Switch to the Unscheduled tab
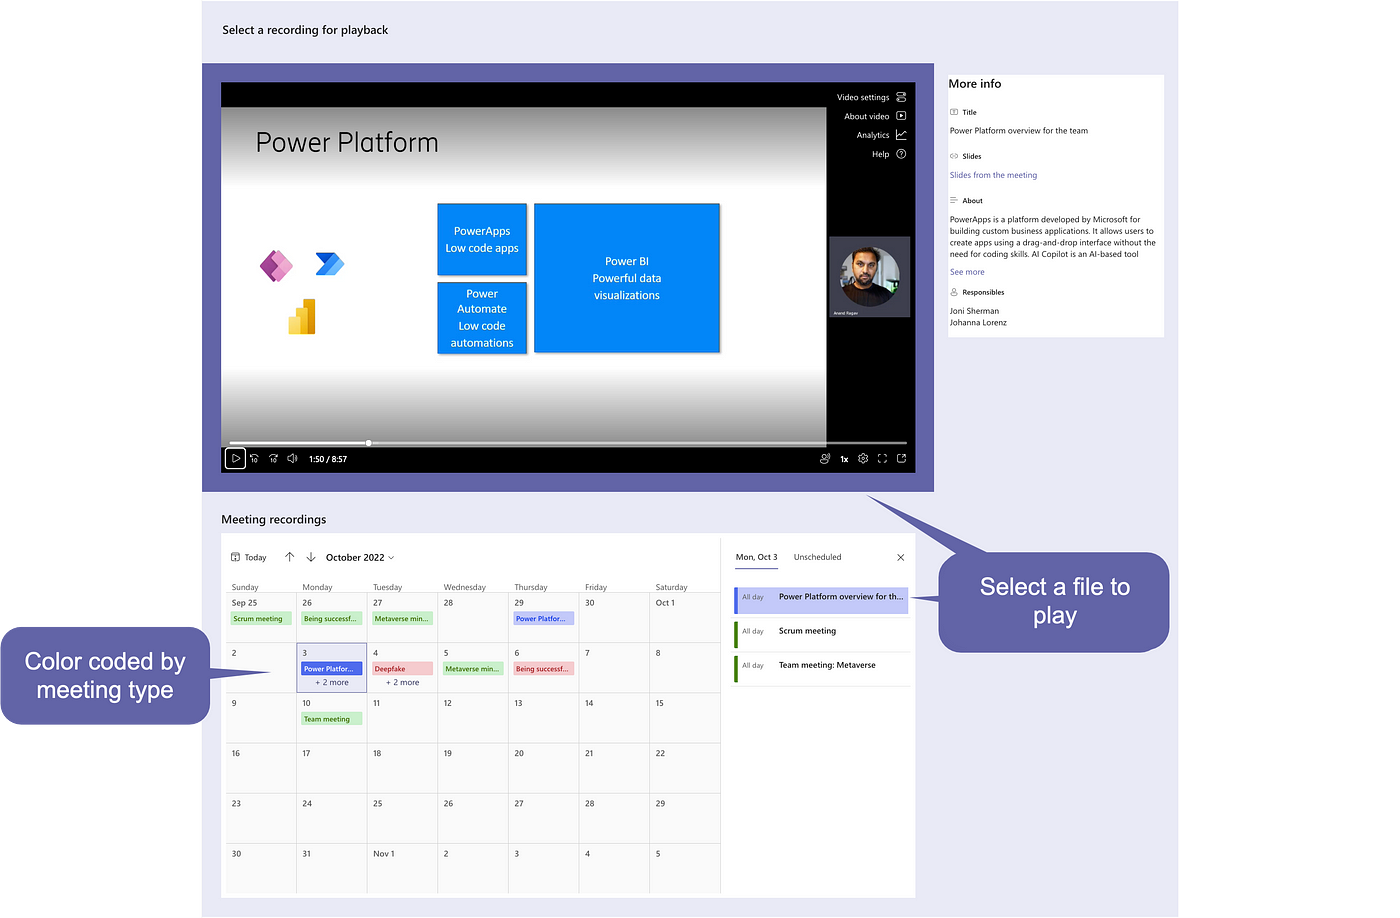 [817, 557]
